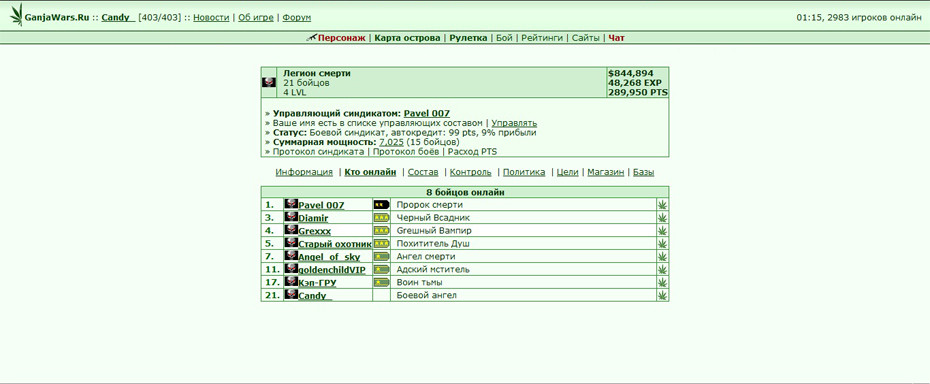930x384 pixels.
Task: Click the rank insignia in goldenchildVIP row
Action: pos(381,269)
